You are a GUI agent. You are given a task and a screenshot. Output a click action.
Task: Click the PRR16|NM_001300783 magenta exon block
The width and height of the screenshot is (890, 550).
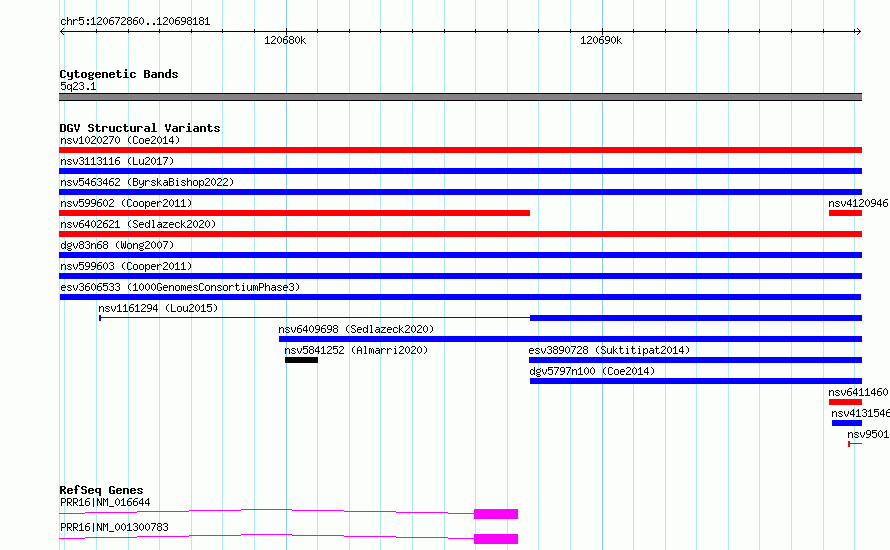click(496, 539)
